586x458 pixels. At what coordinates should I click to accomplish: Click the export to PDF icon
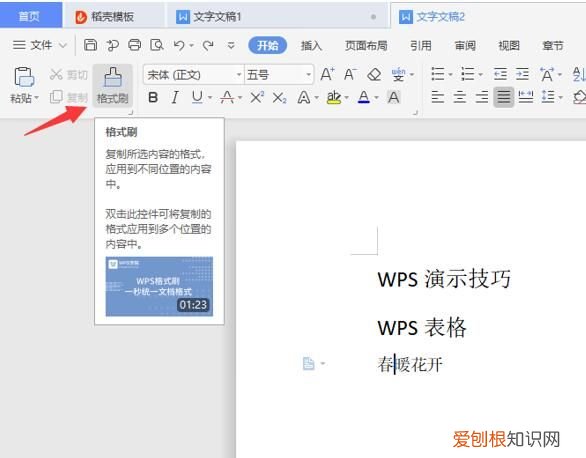[x=112, y=45]
